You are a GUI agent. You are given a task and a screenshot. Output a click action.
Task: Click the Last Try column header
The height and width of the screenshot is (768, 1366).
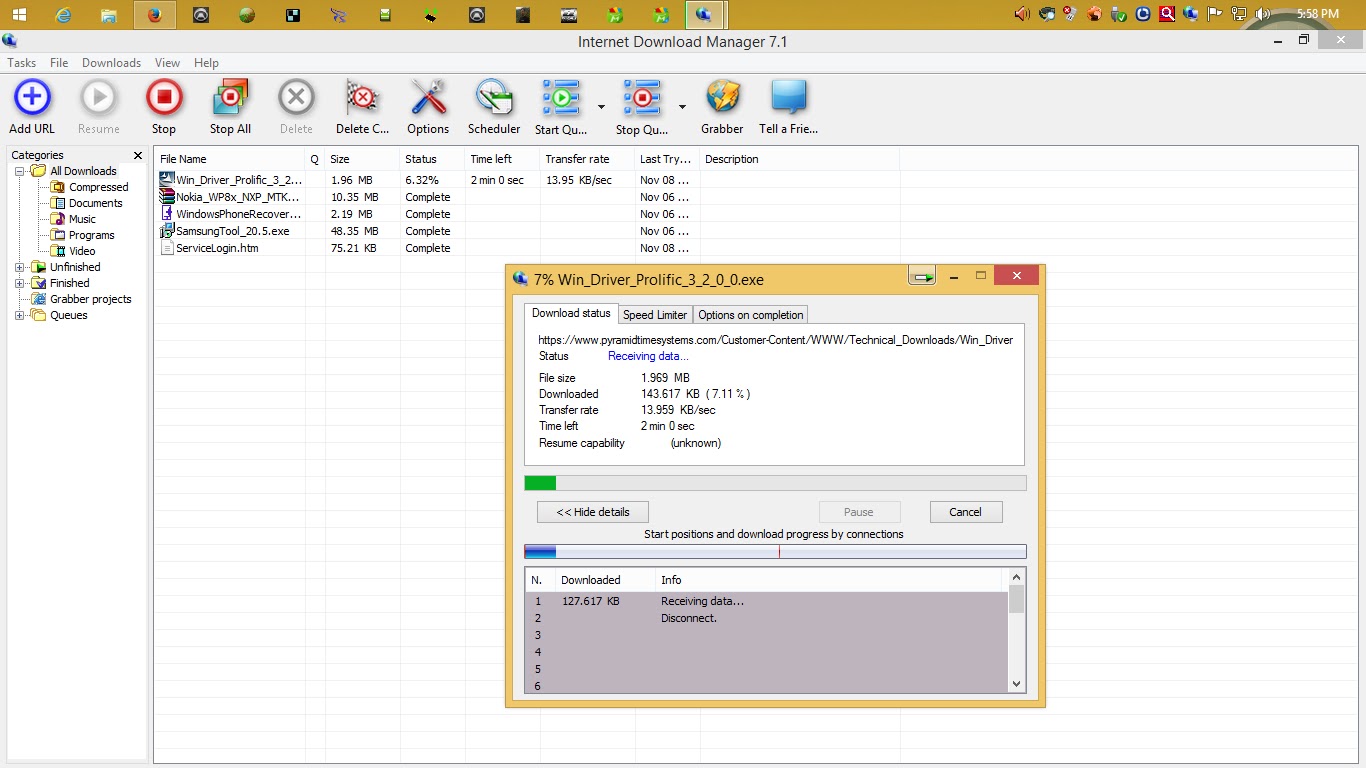point(667,159)
